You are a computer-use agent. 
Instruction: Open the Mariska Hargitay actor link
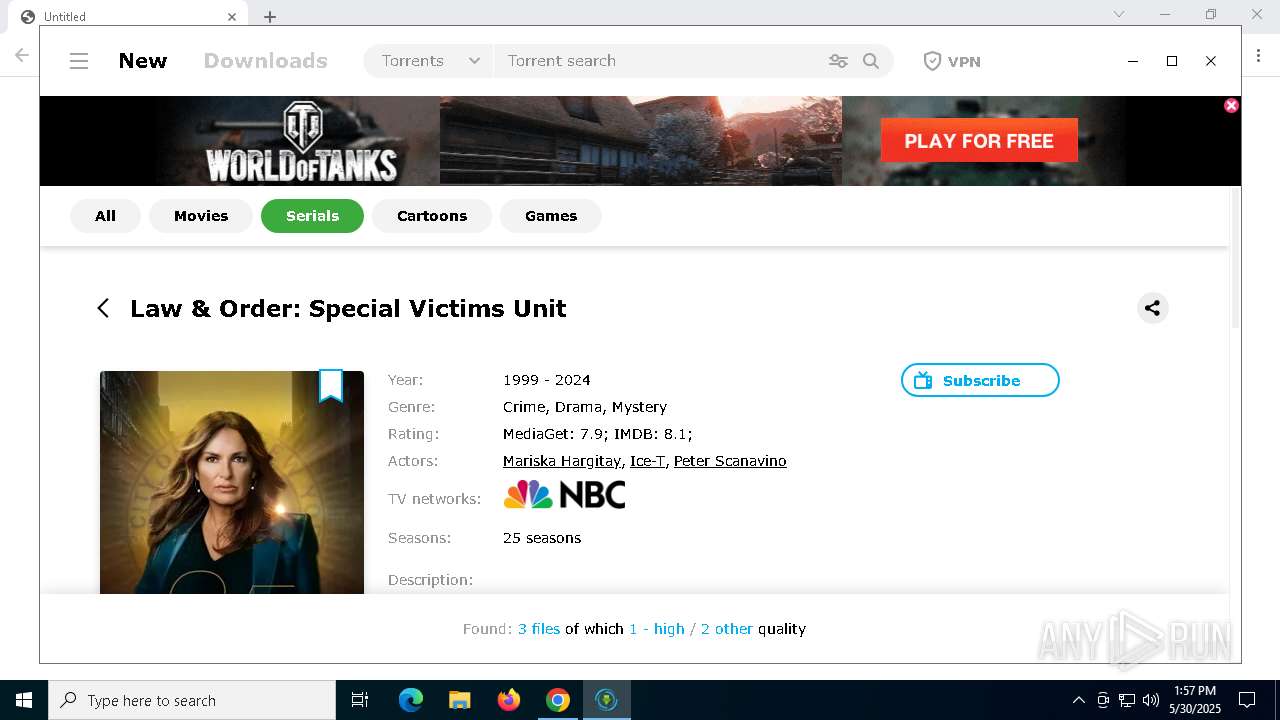[562, 461]
